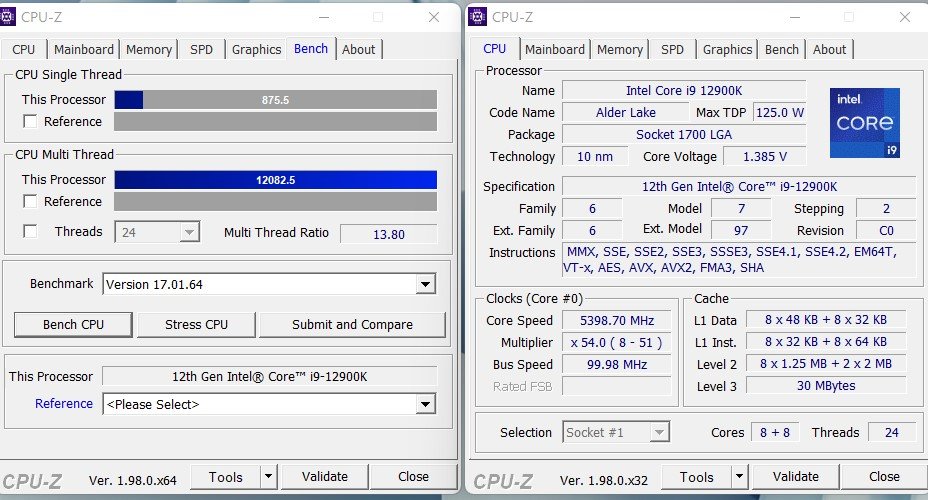Click Cores value 8 + 8
Viewport: 928px width, 500px height.
(x=775, y=433)
